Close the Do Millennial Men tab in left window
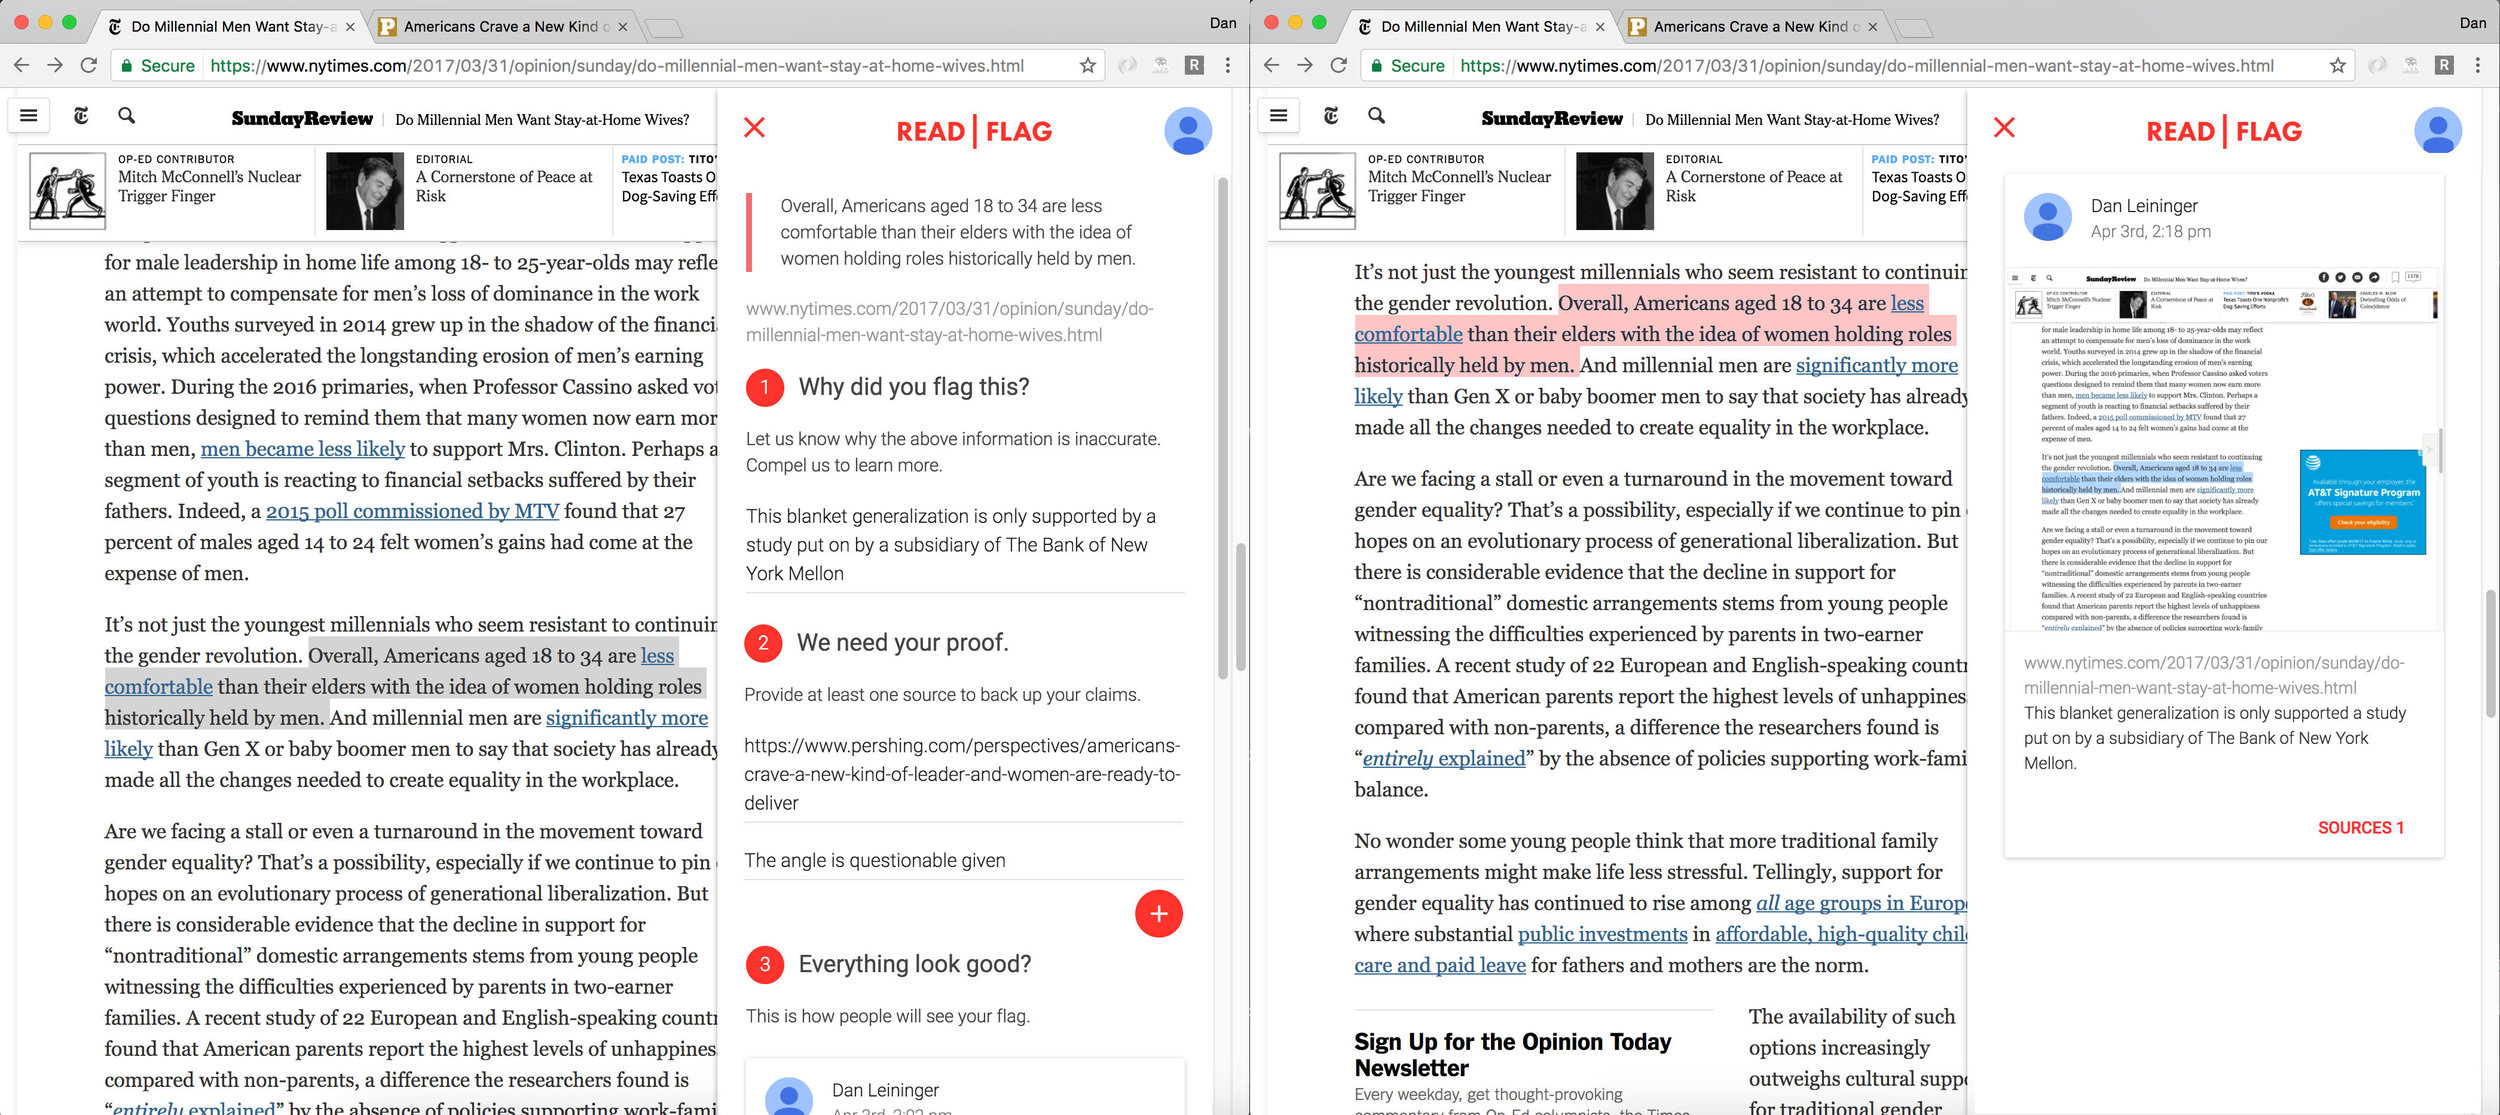The height and width of the screenshot is (1115, 2500). [x=350, y=27]
